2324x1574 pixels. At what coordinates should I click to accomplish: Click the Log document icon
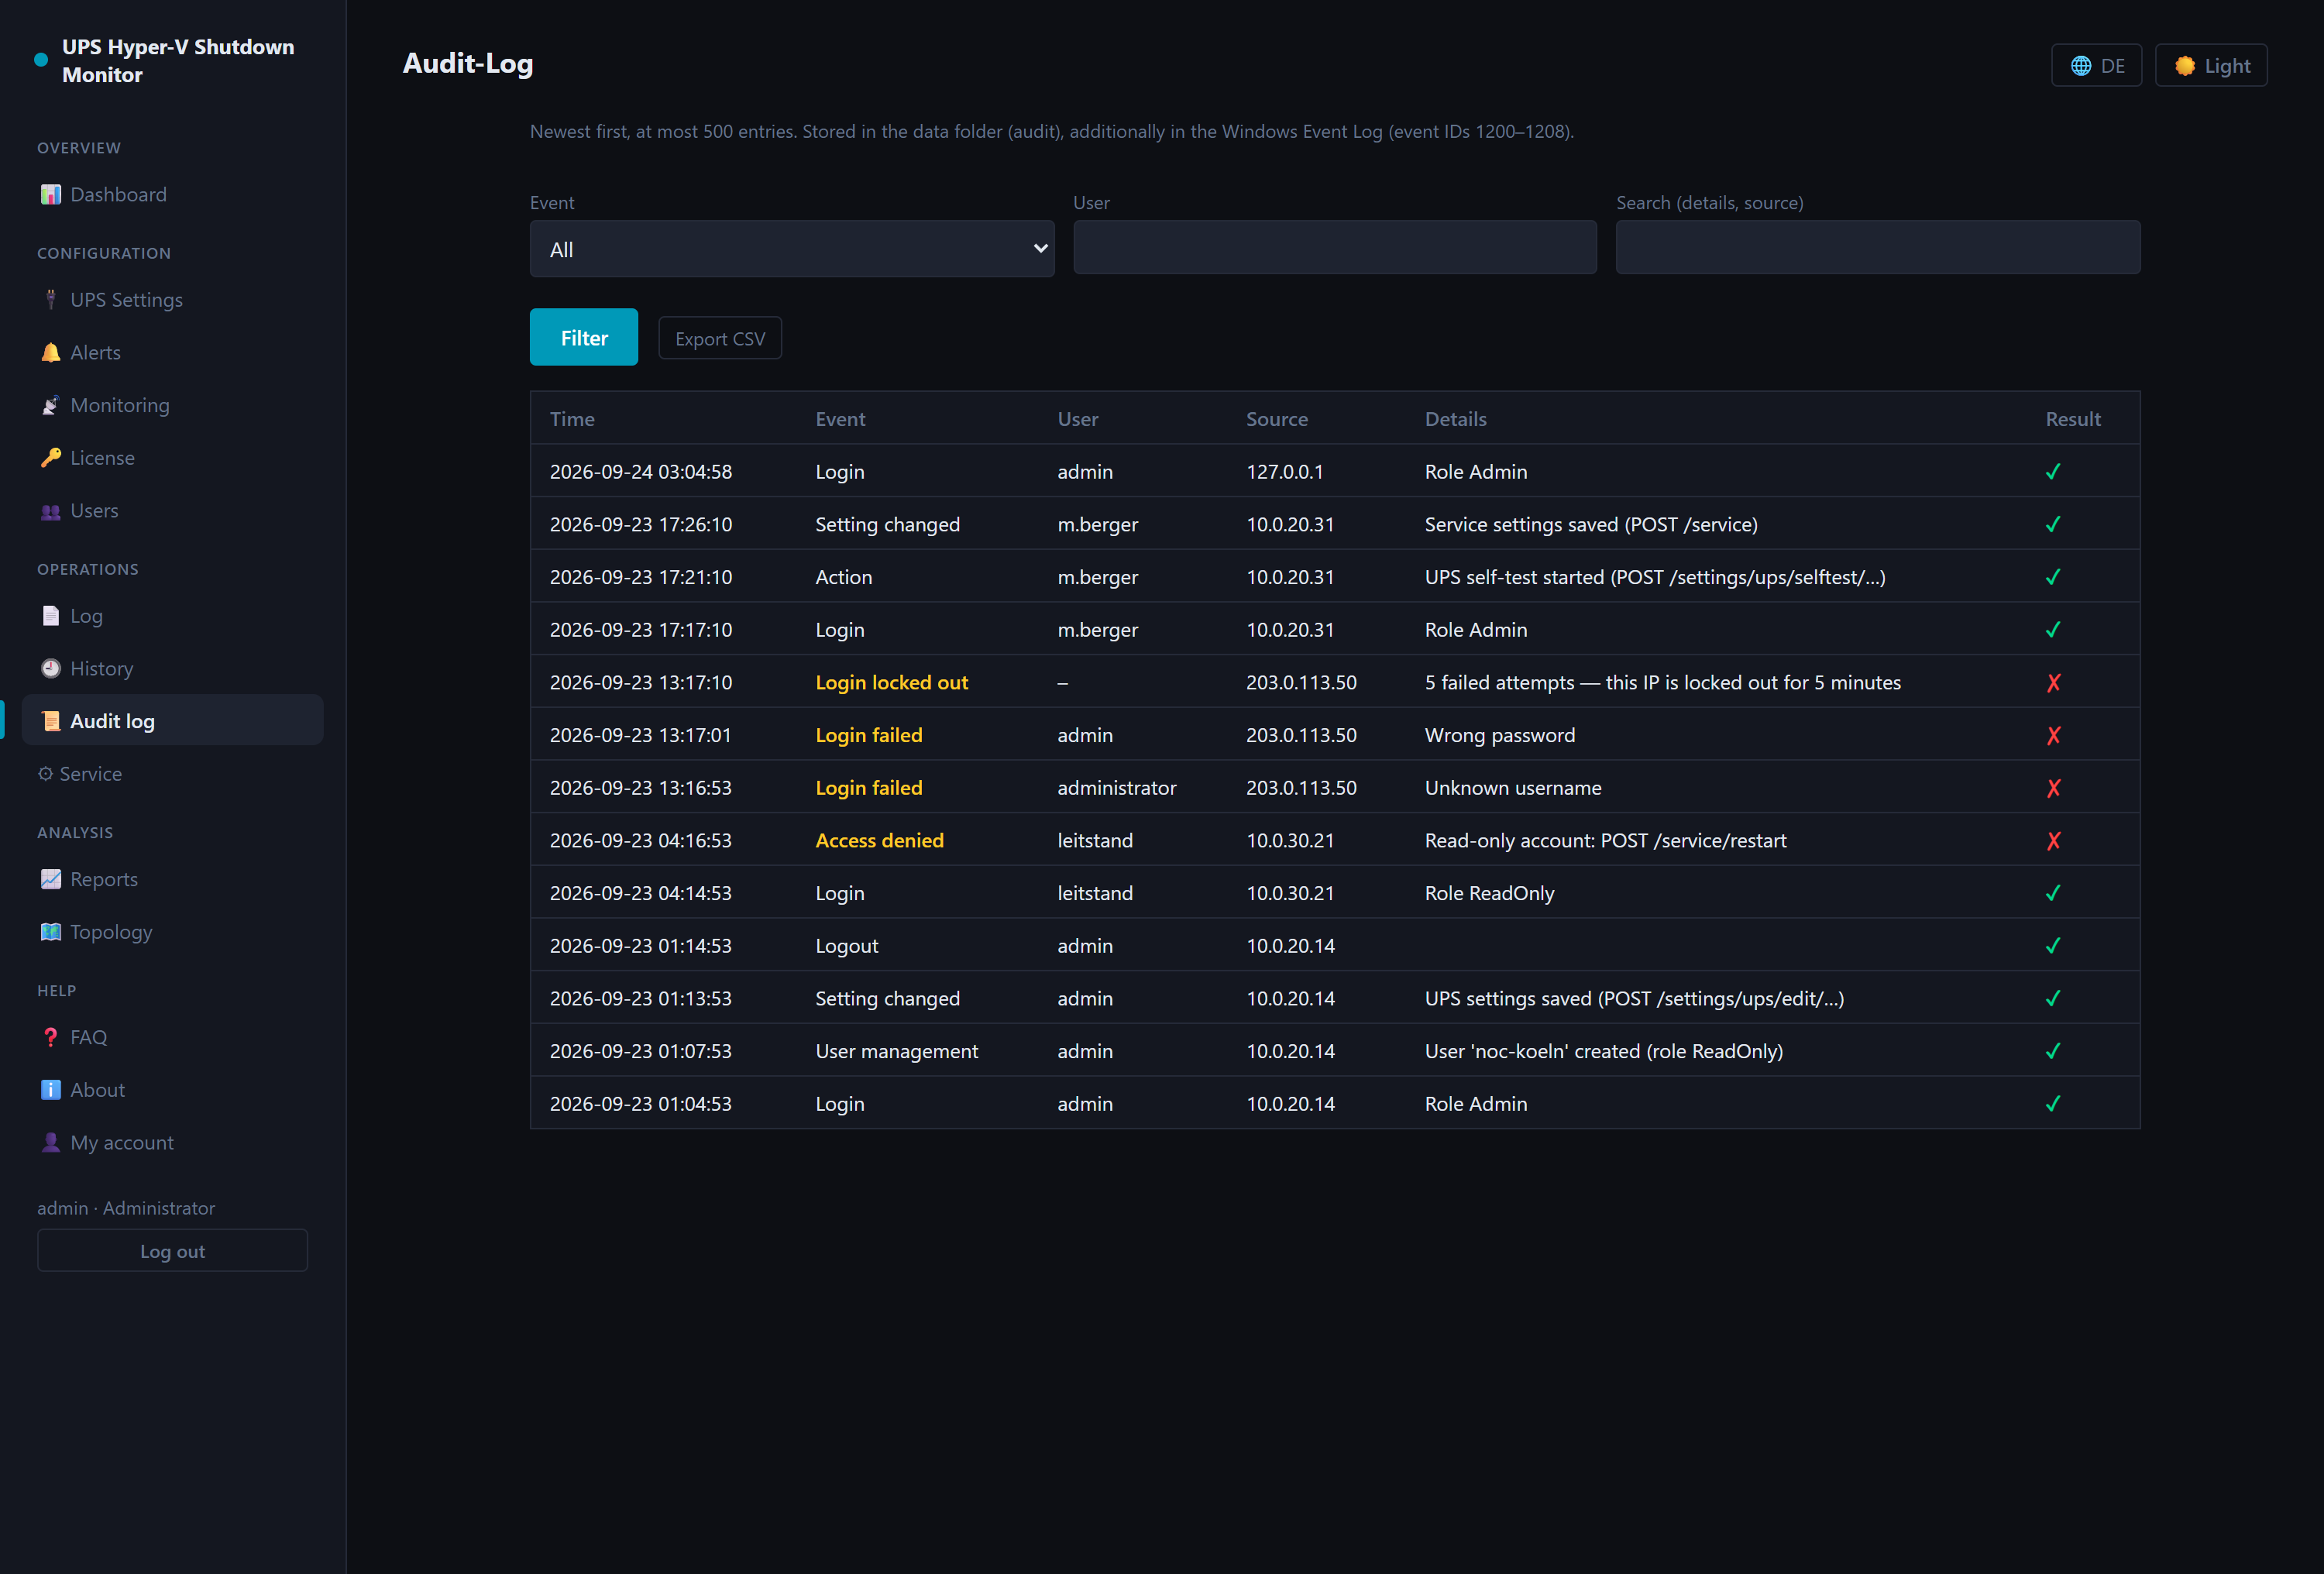coord(50,615)
